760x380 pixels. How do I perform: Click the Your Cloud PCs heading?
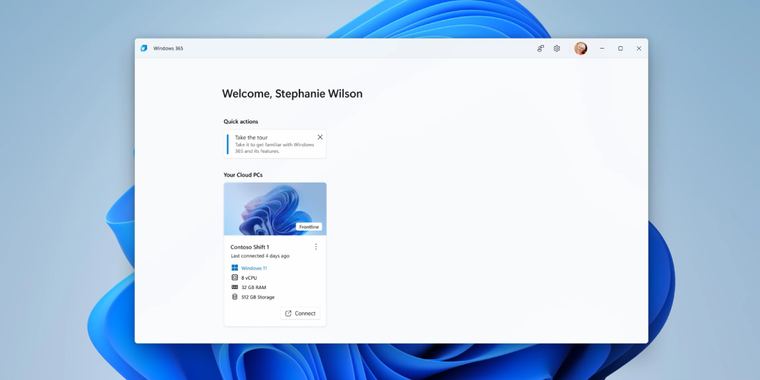[243, 175]
